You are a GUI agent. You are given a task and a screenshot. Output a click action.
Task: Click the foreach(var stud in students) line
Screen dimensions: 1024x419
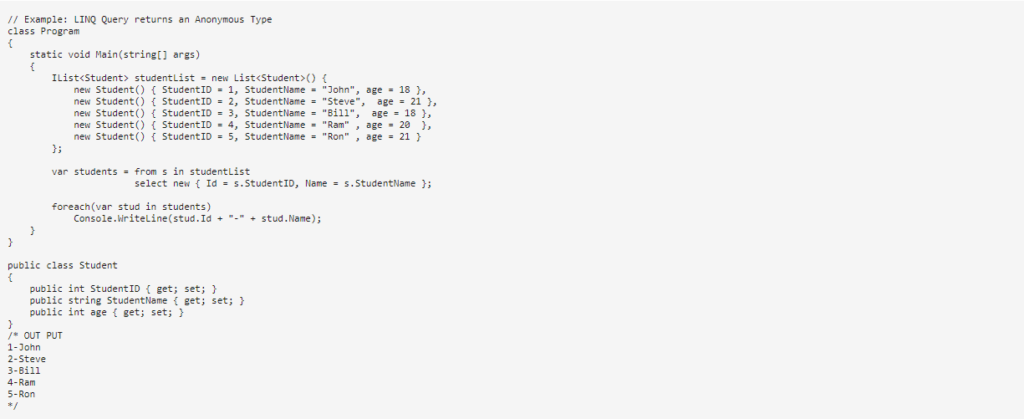131,208
